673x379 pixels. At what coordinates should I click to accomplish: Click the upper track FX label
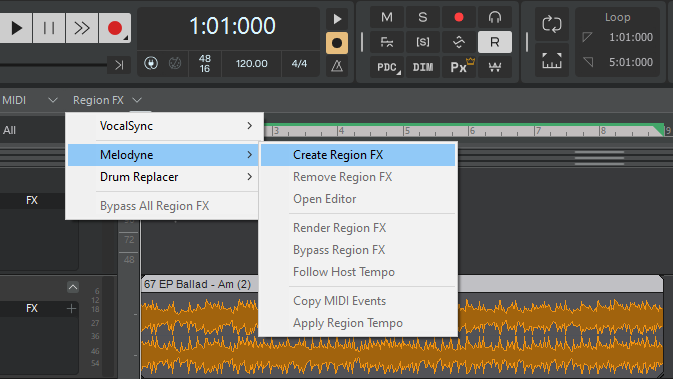(x=32, y=200)
